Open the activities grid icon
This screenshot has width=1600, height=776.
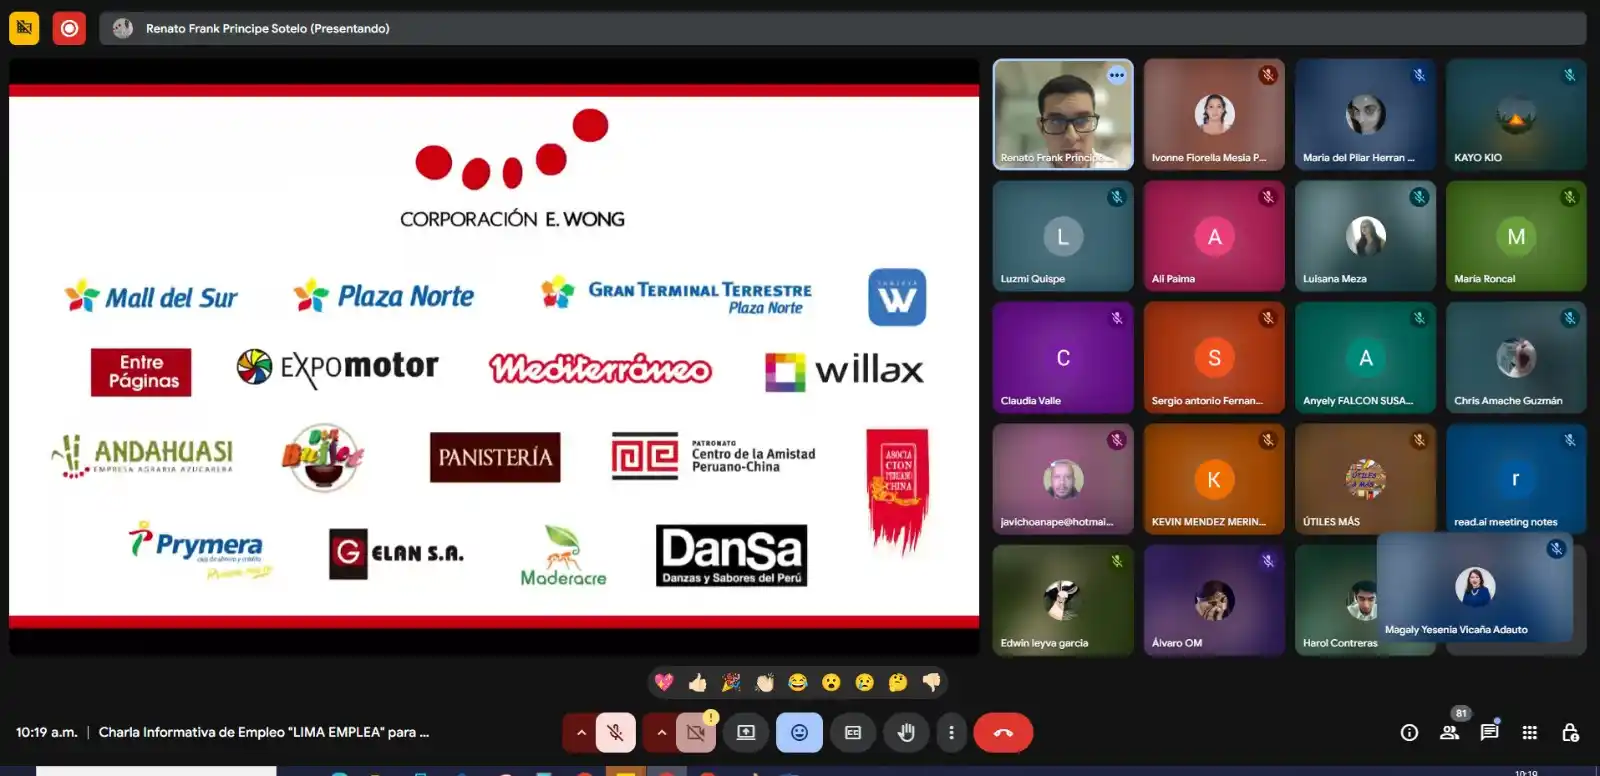tap(1529, 733)
